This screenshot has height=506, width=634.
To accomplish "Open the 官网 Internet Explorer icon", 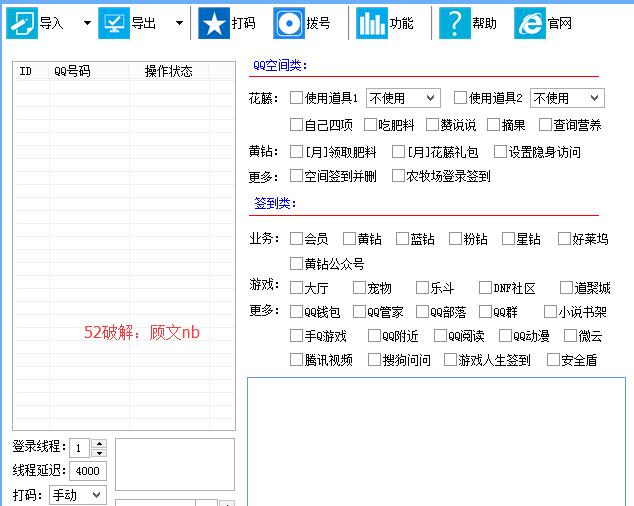I will click(530, 23).
